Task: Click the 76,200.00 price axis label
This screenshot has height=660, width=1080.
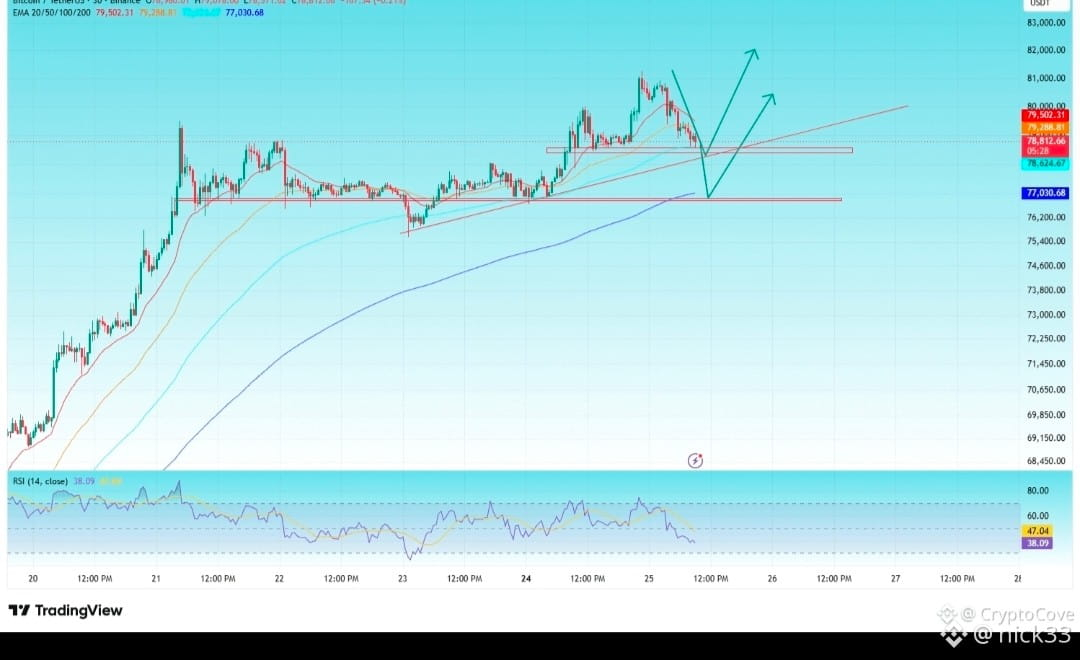Action: click(1046, 217)
